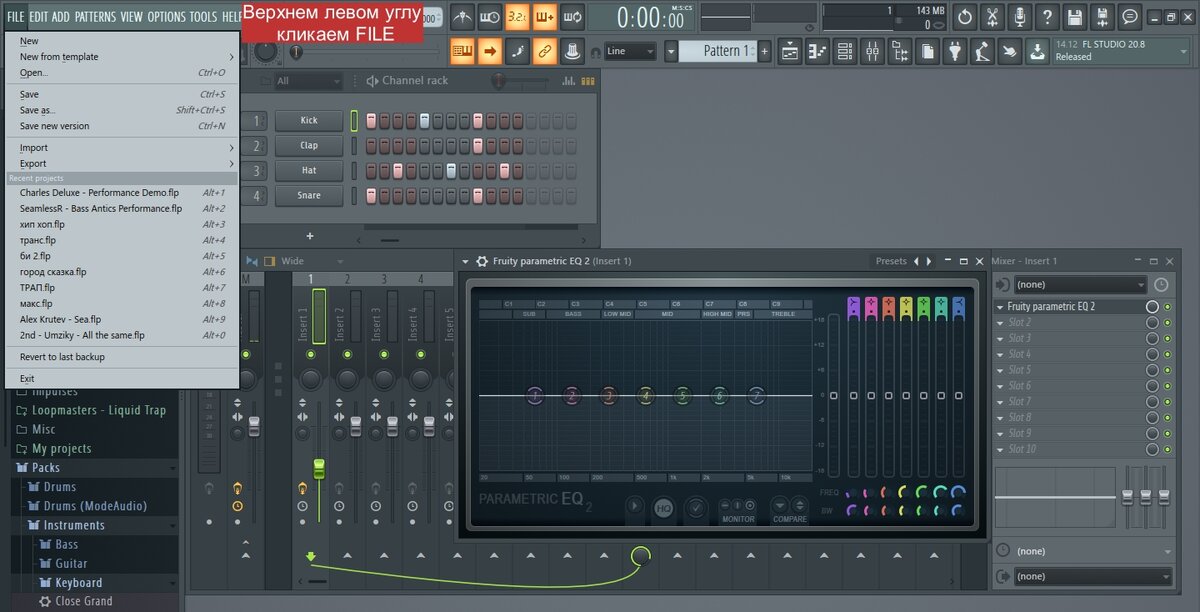Click the Clap channel button
The width and height of the screenshot is (1200, 612).
click(x=309, y=145)
